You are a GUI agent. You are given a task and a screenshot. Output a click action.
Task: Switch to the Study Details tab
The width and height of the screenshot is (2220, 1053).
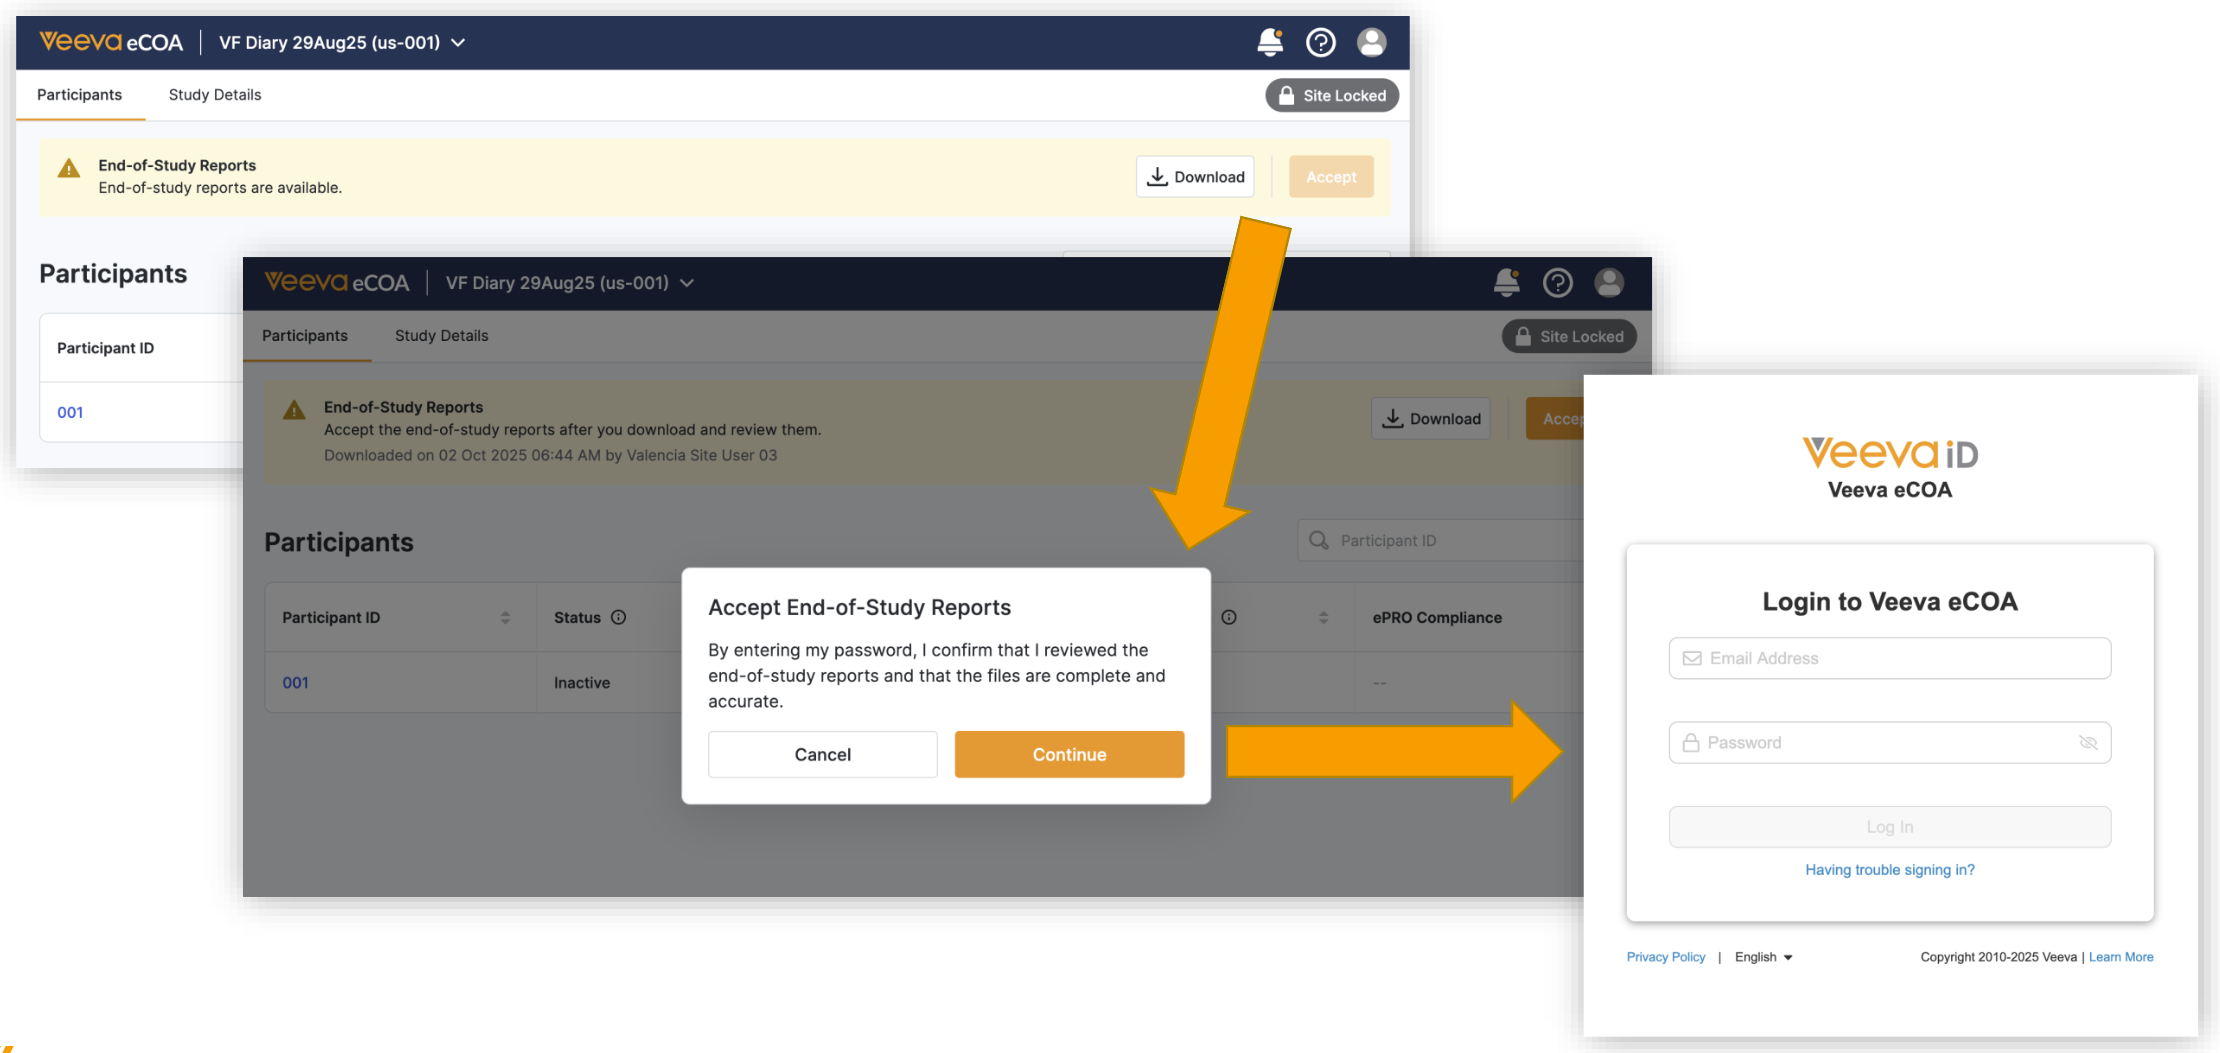214,95
